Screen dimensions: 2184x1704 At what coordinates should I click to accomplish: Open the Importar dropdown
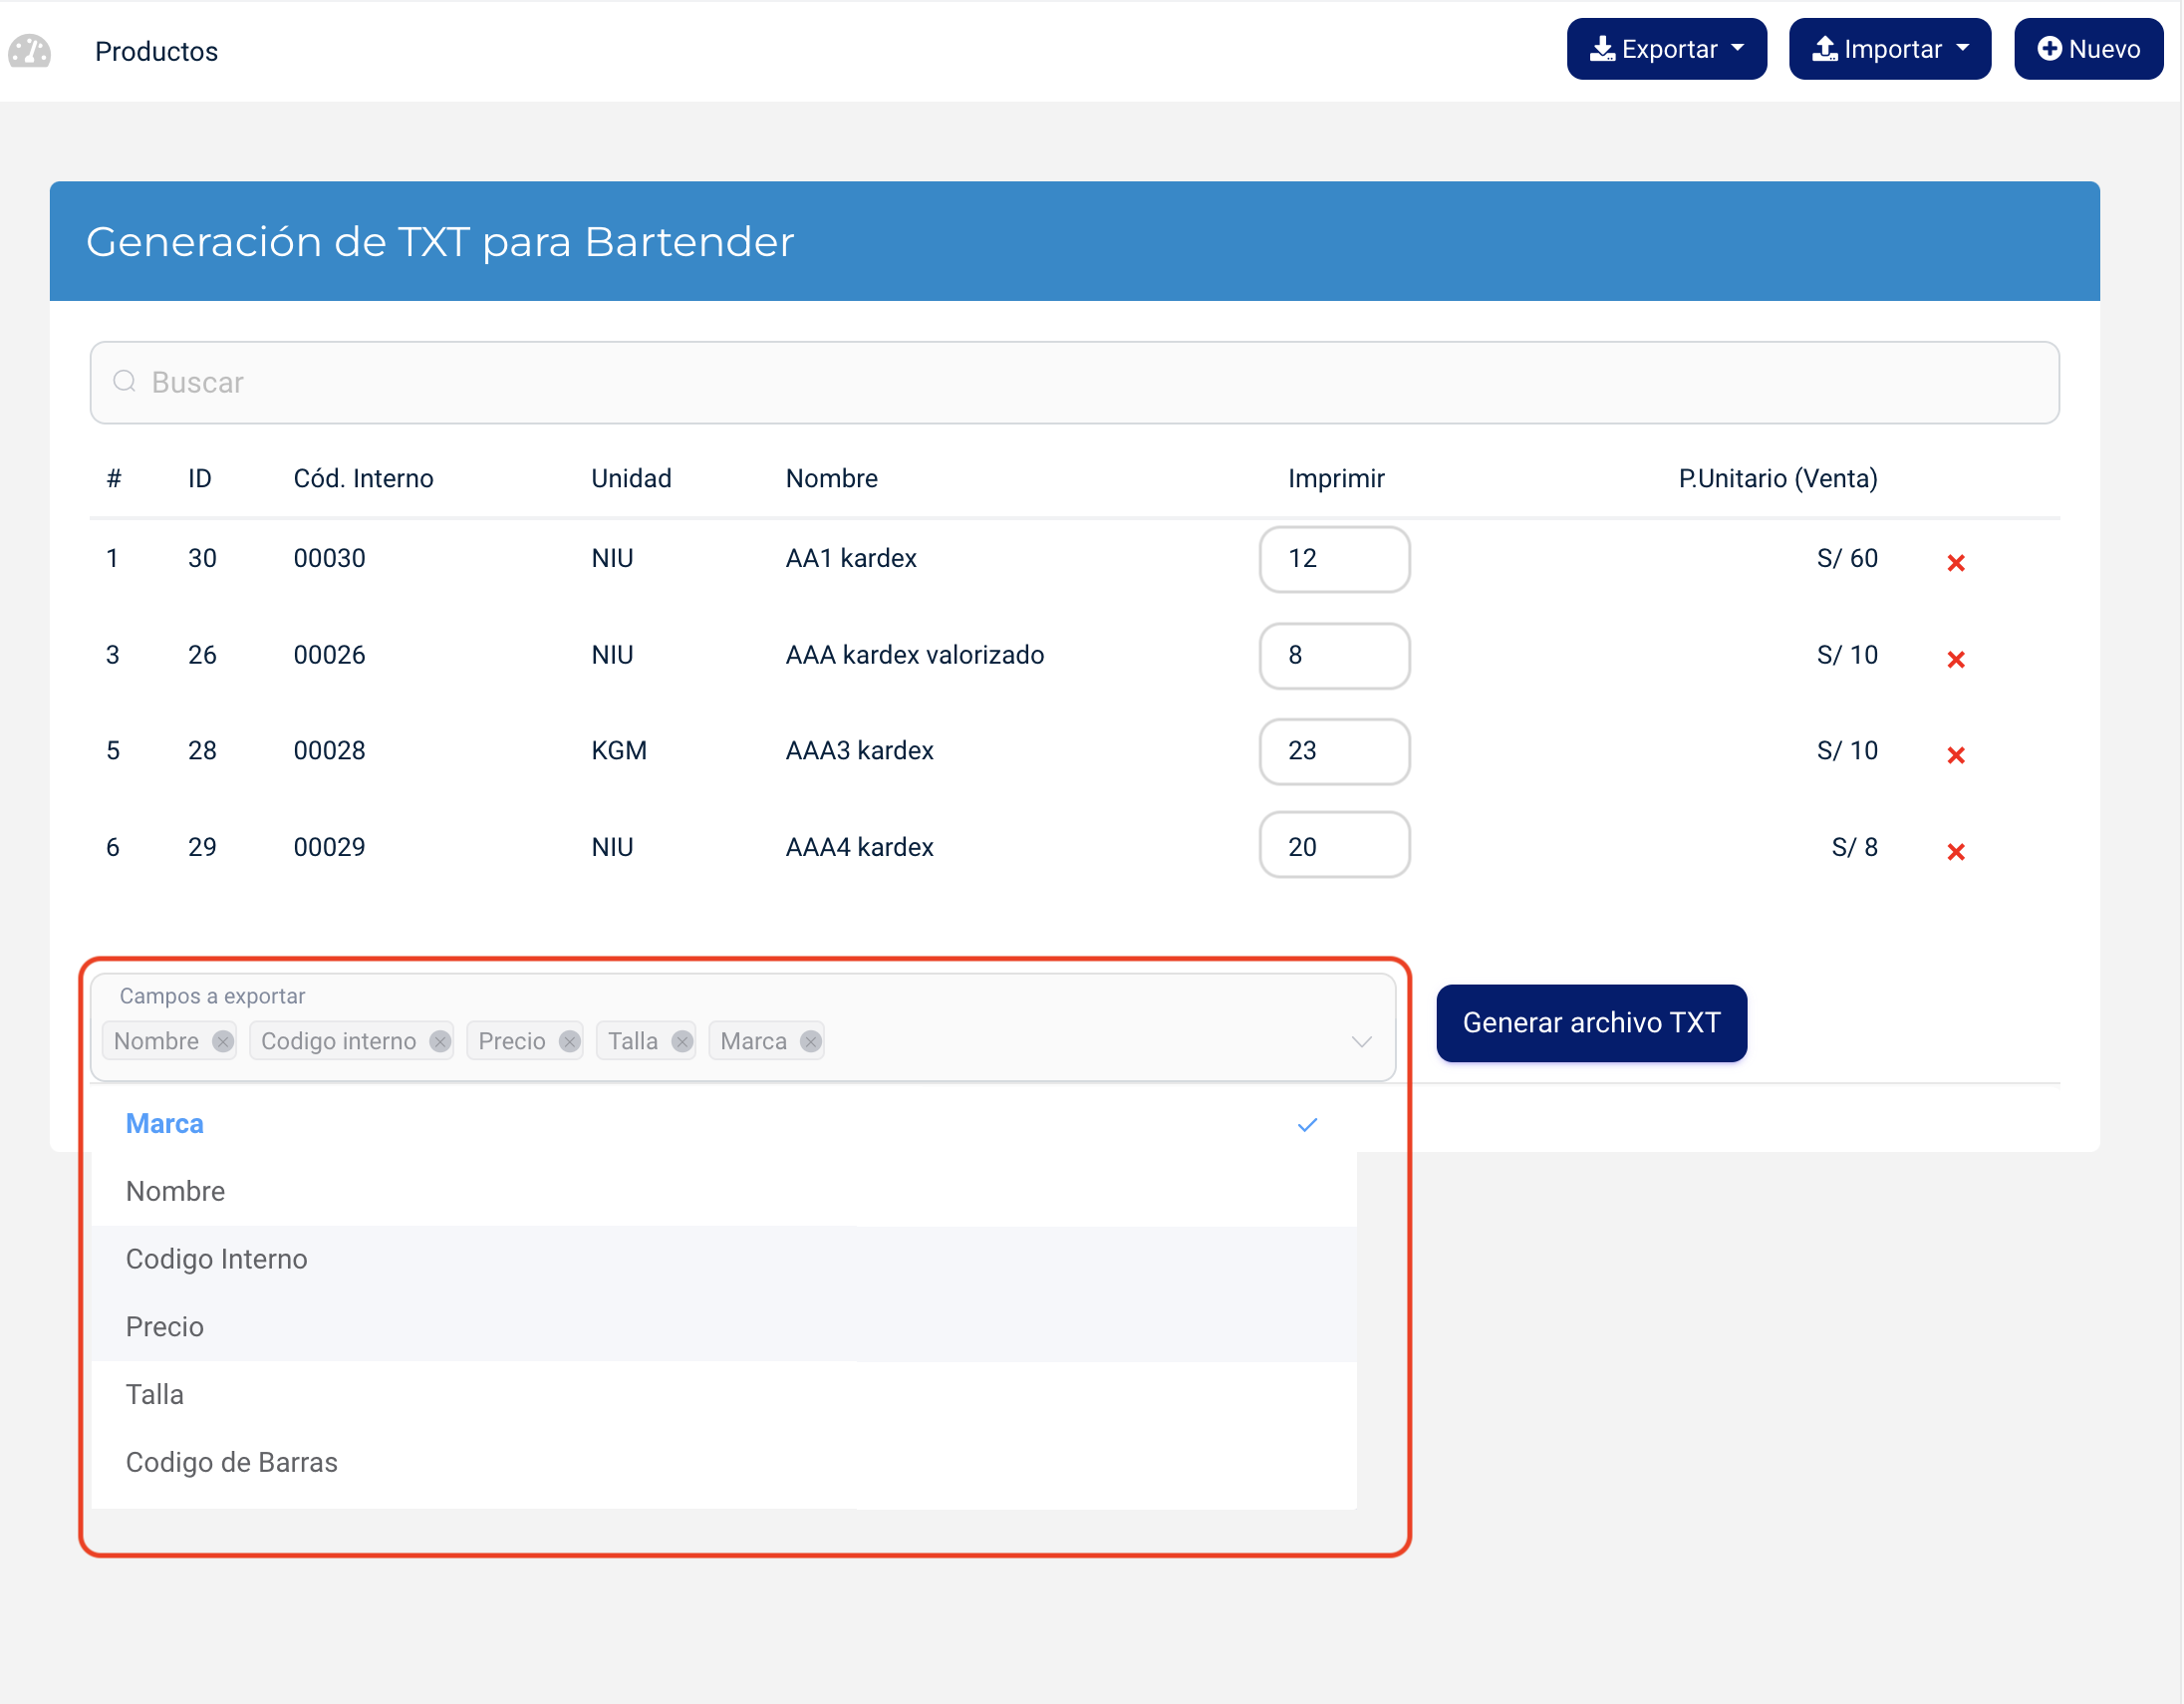(x=1888, y=49)
